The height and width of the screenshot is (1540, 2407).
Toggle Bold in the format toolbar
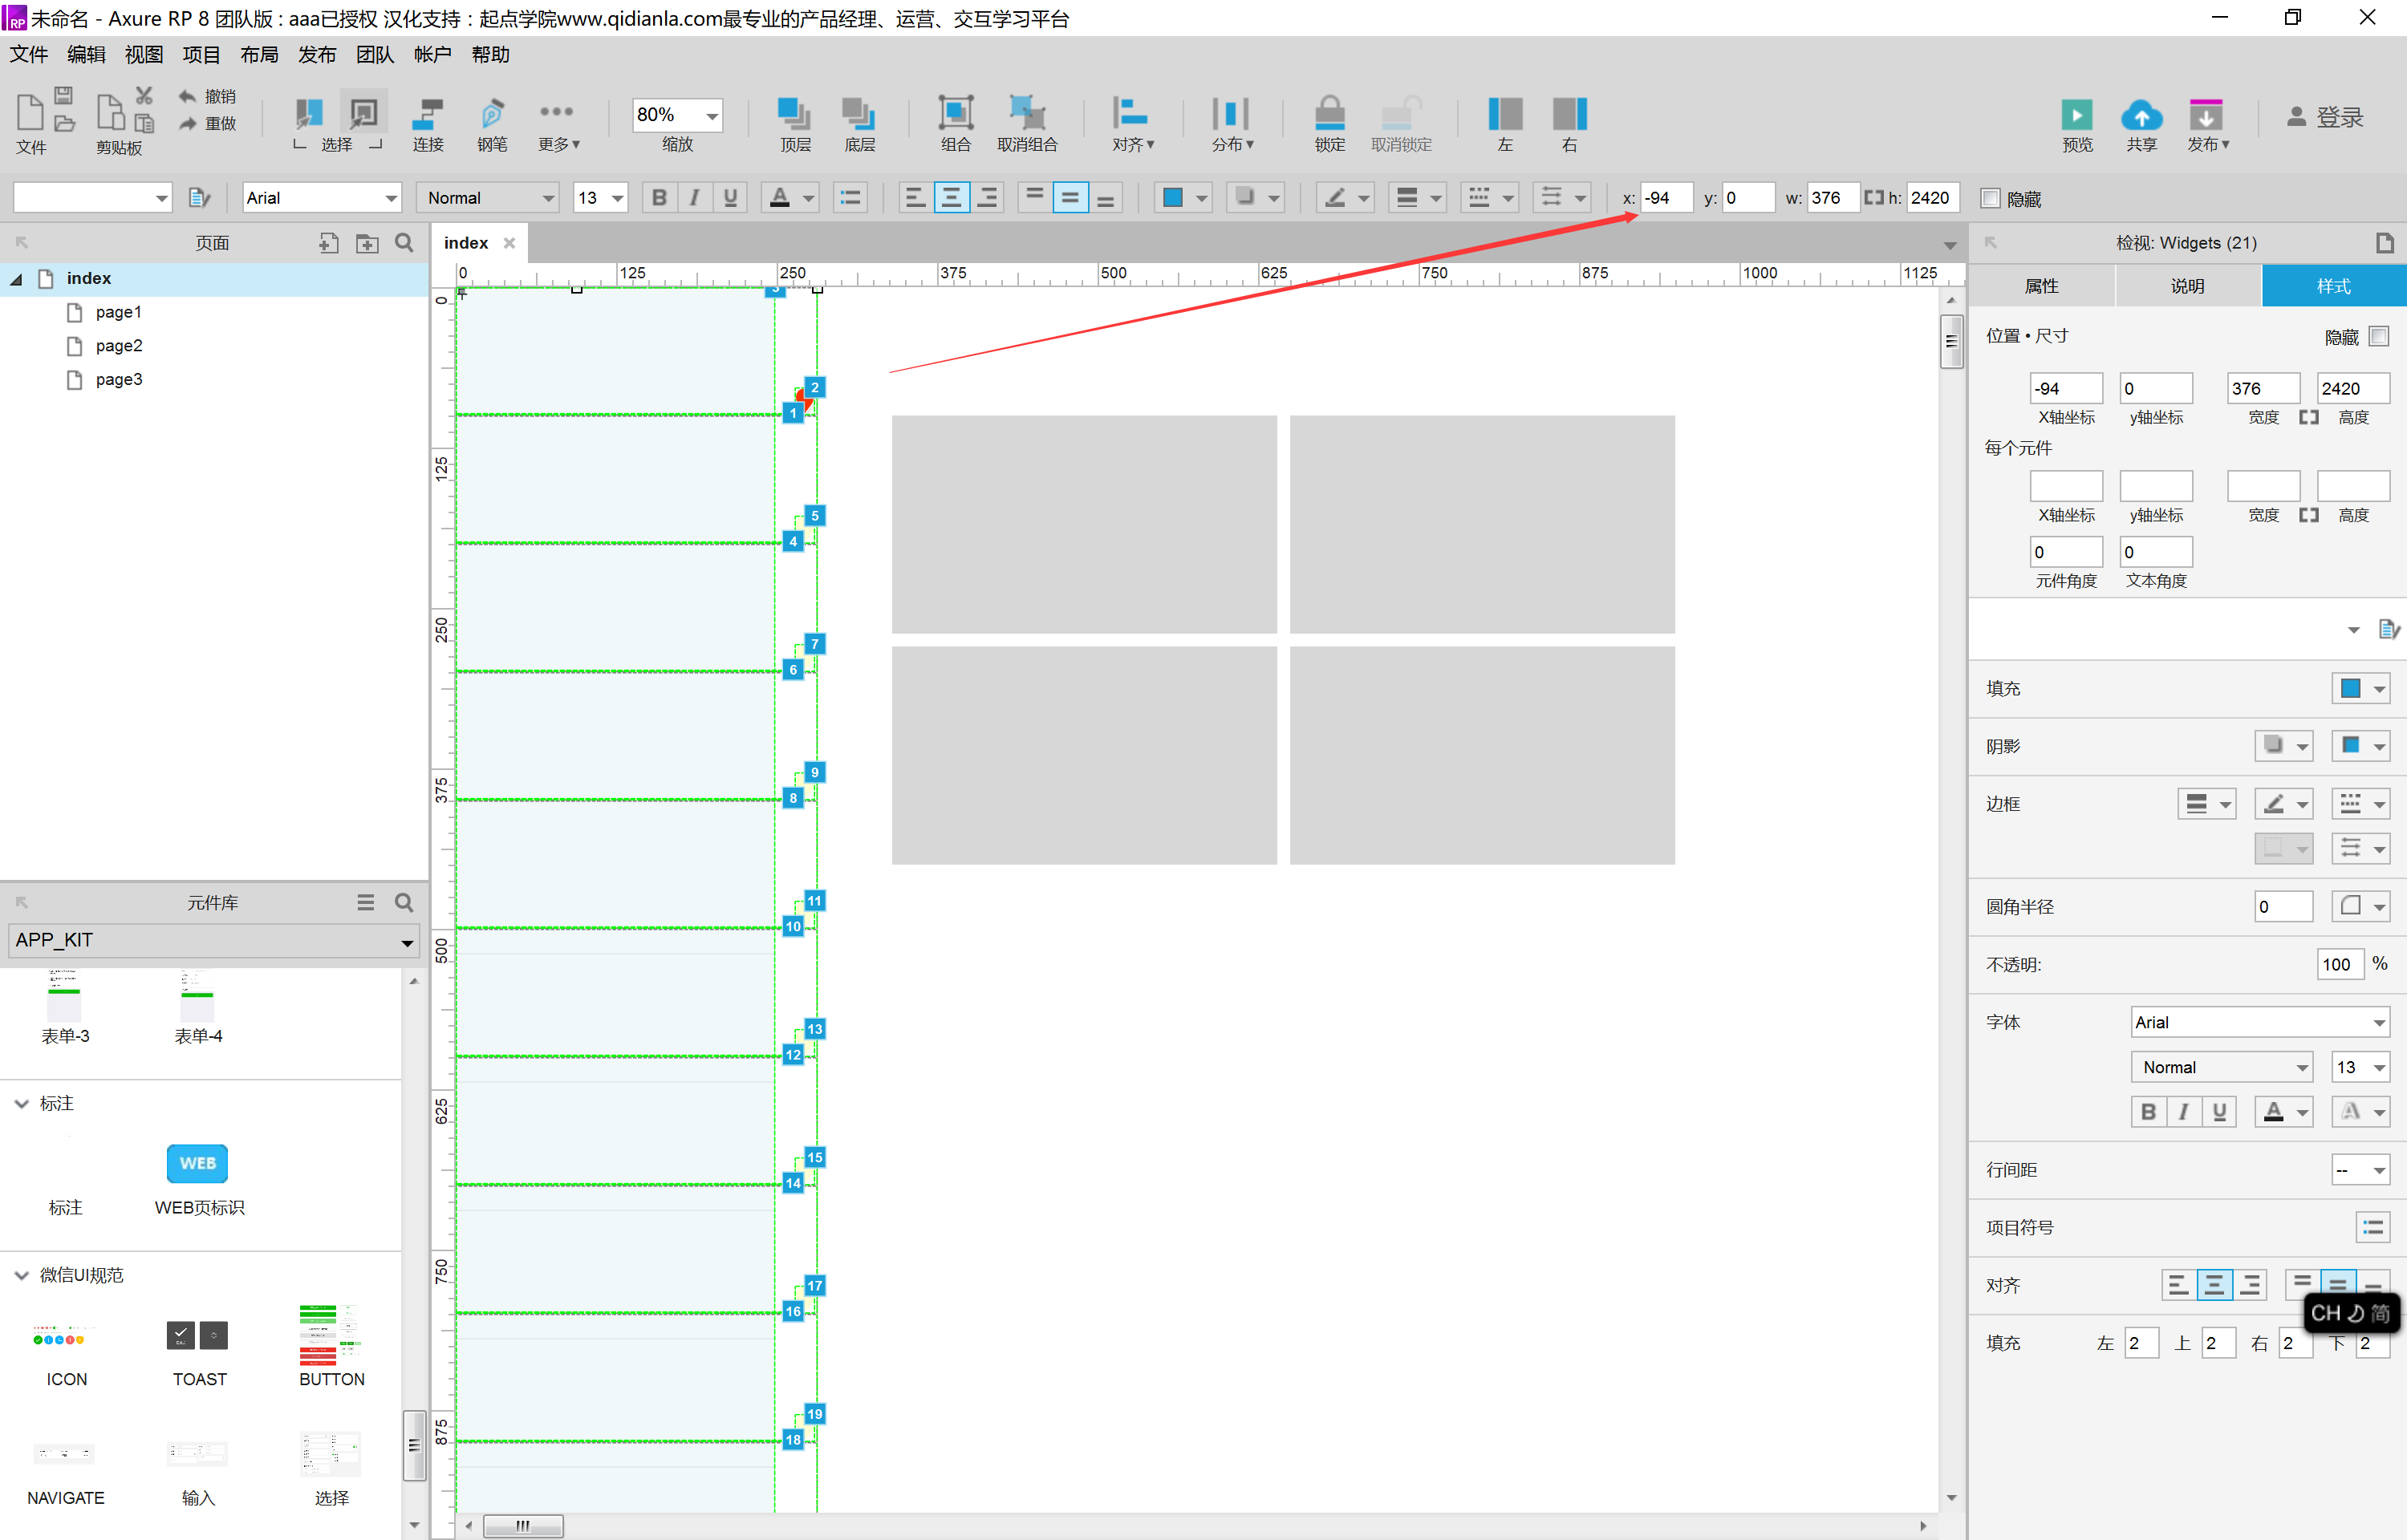659,198
